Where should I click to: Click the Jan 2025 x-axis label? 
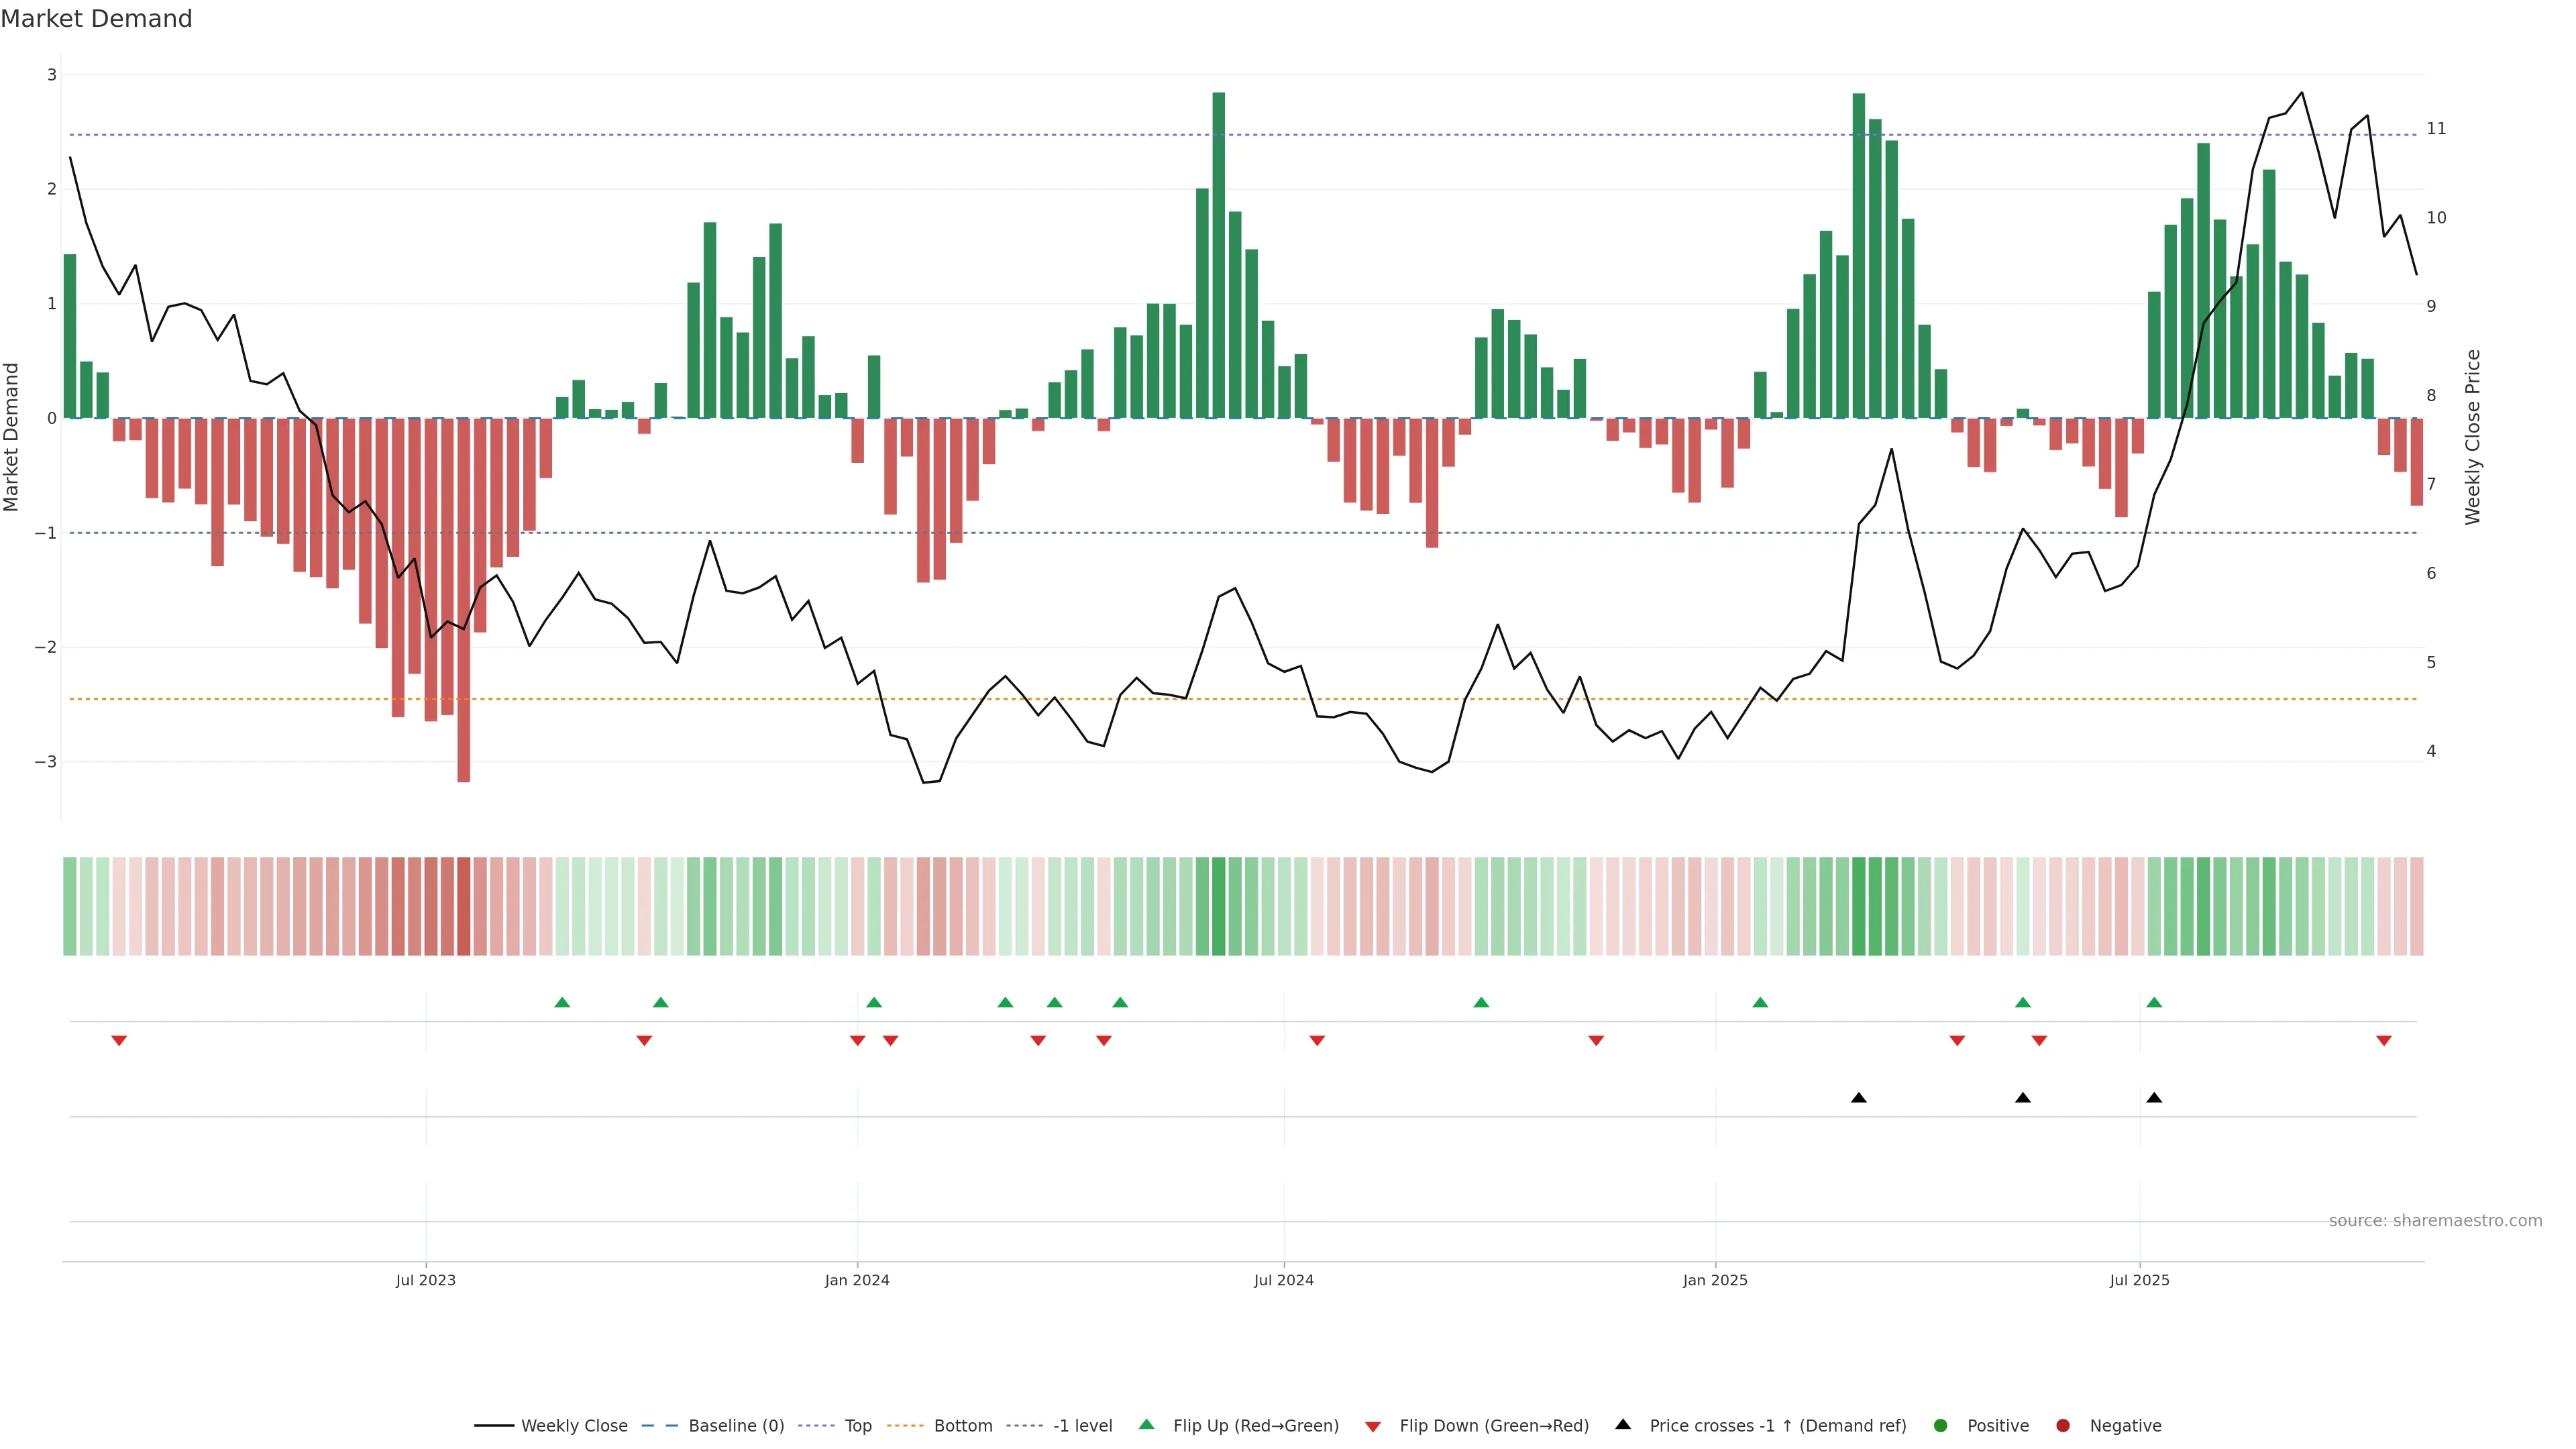pyautogui.click(x=1715, y=1280)
